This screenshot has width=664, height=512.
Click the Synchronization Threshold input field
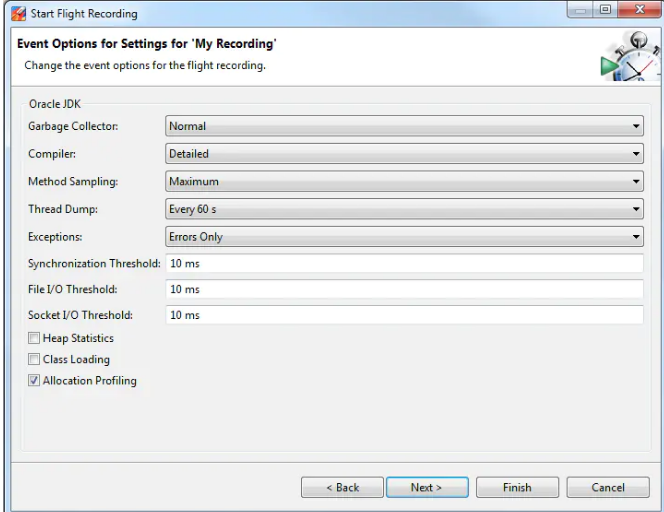404,263
